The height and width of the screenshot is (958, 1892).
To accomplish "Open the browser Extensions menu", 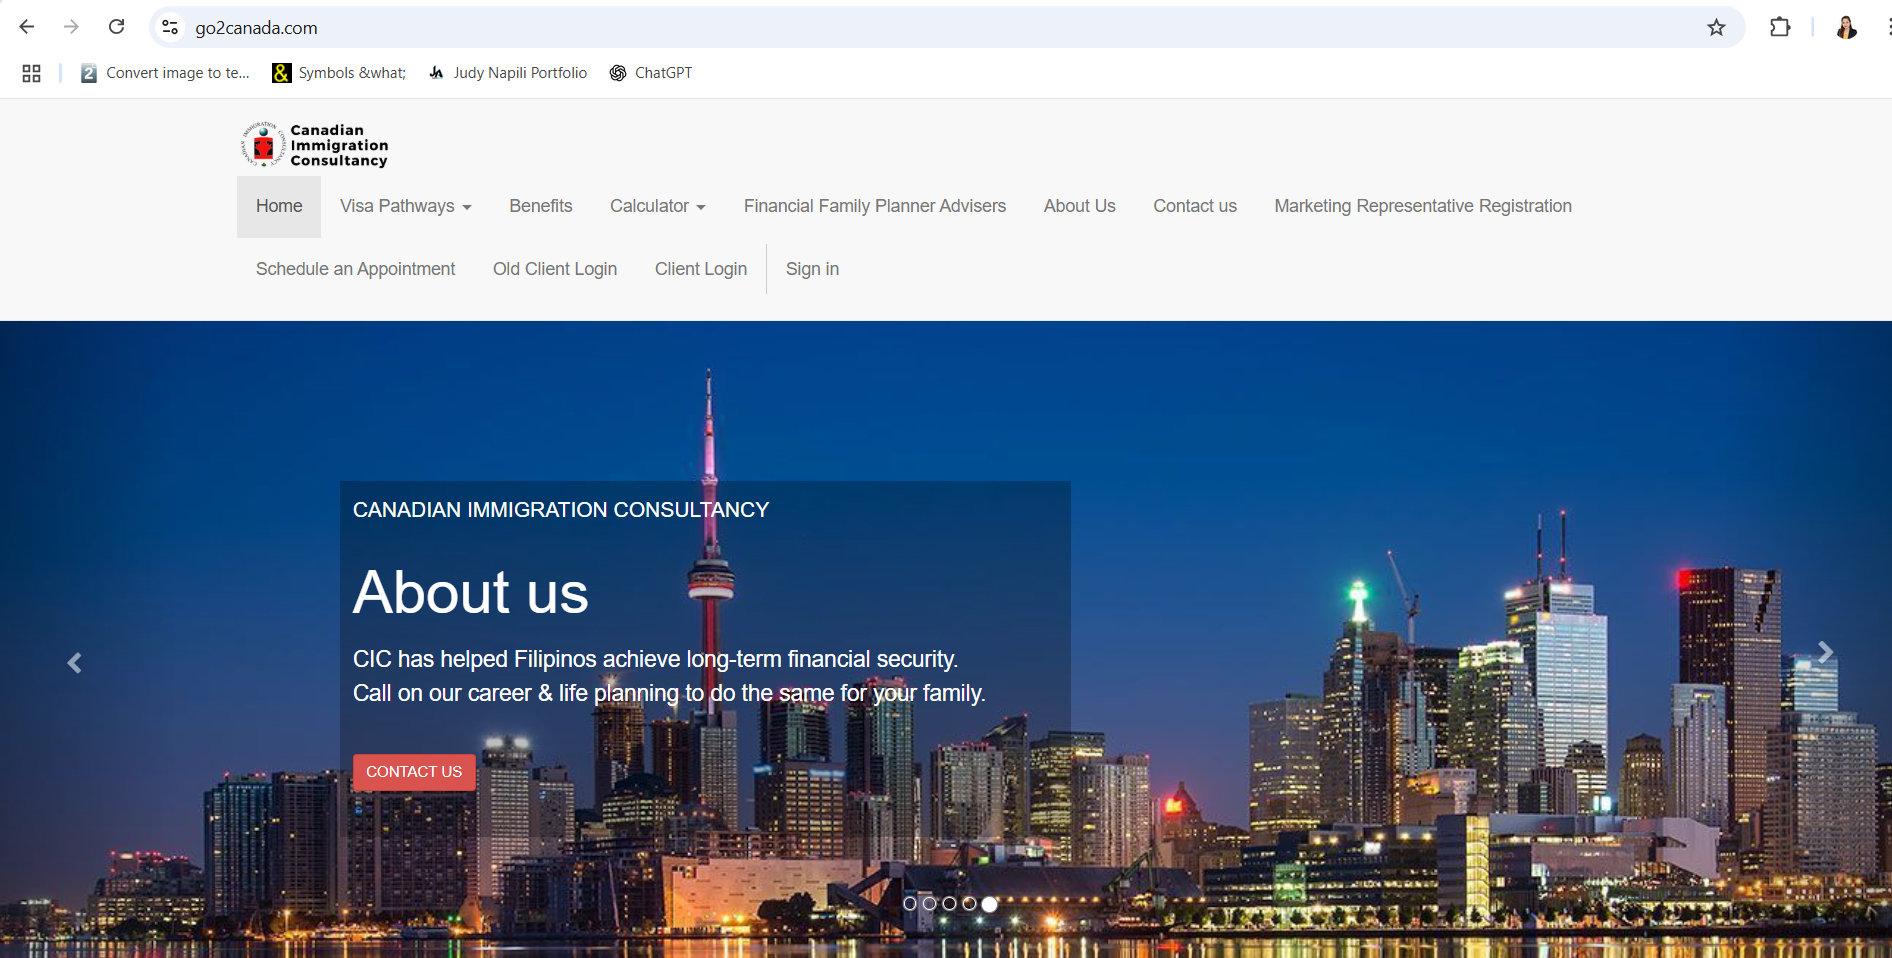I will (x=1780, y=27).
